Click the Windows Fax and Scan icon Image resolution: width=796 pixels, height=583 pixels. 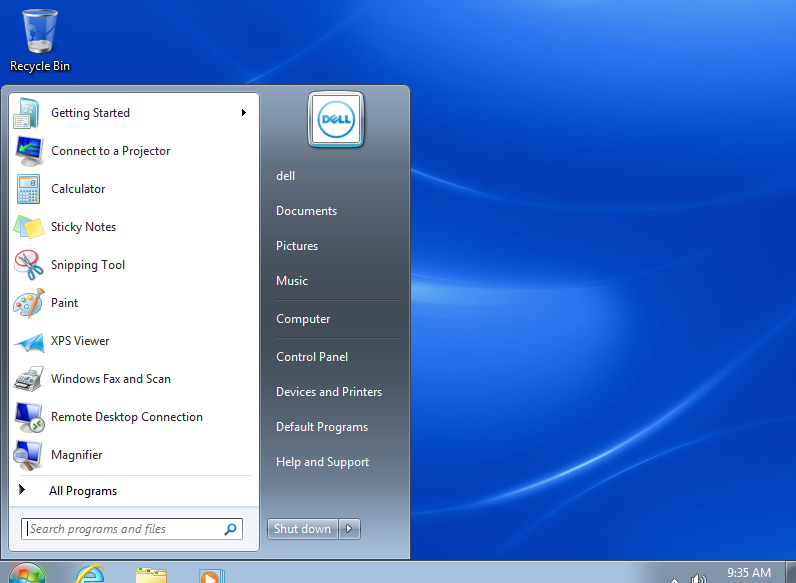28,379
